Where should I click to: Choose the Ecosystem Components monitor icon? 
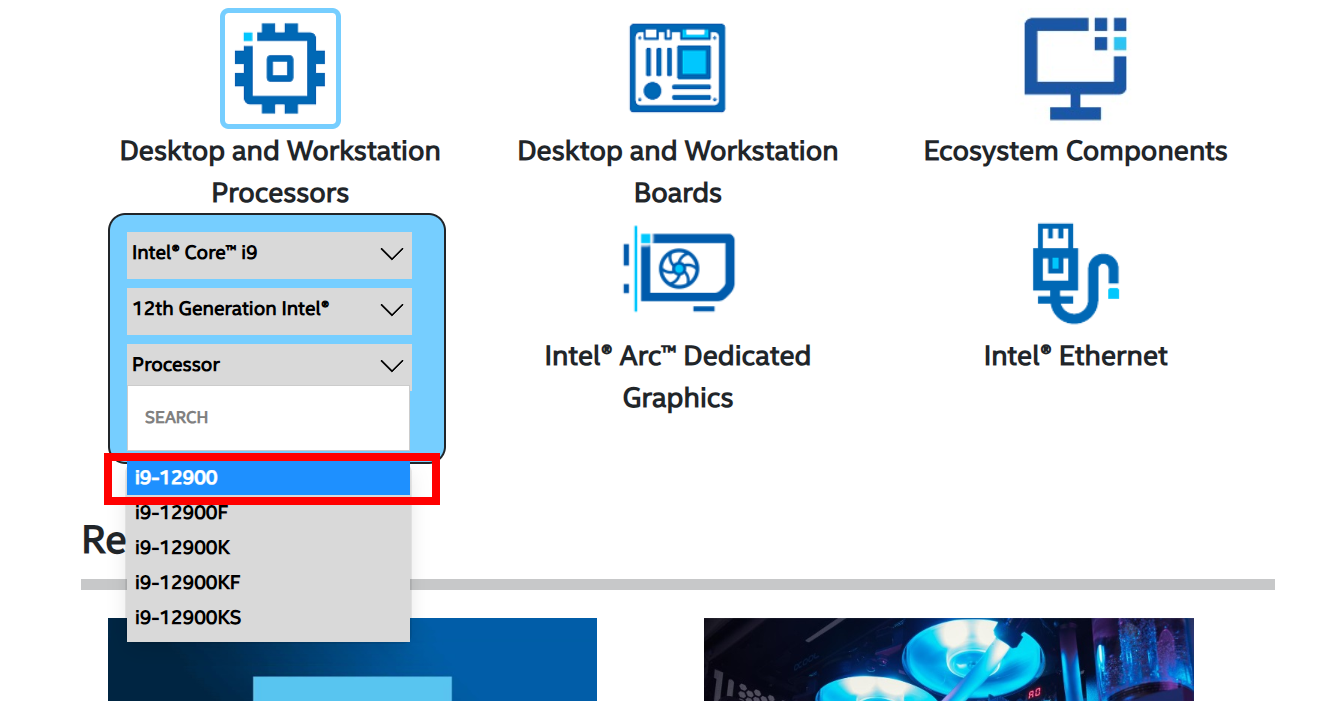pos(1075,69)
